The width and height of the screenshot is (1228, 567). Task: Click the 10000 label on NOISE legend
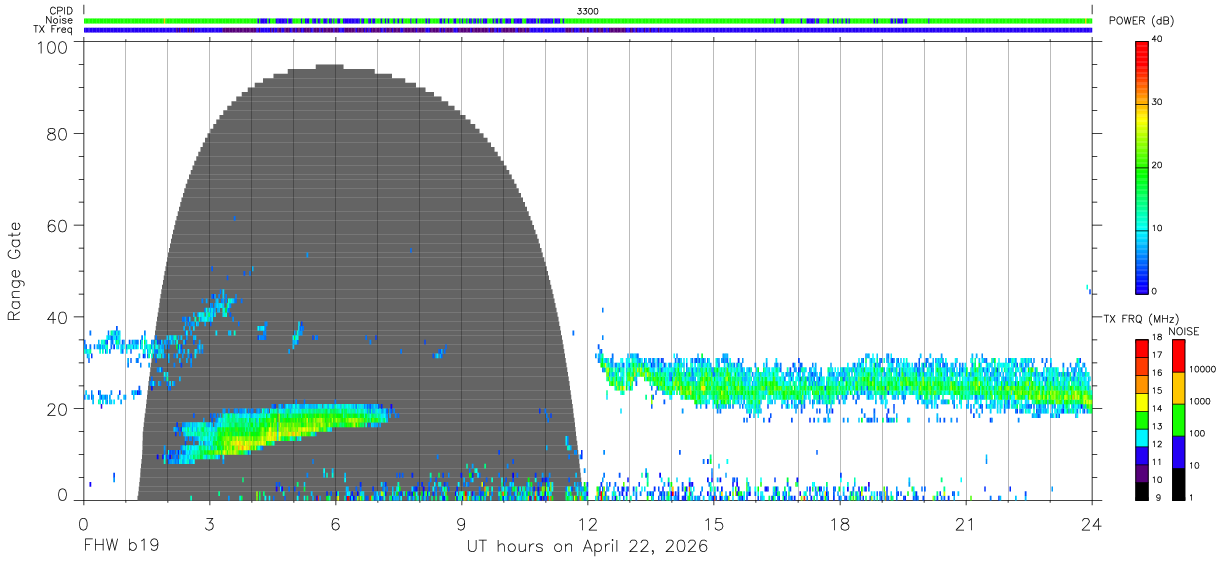[1203, 369]
